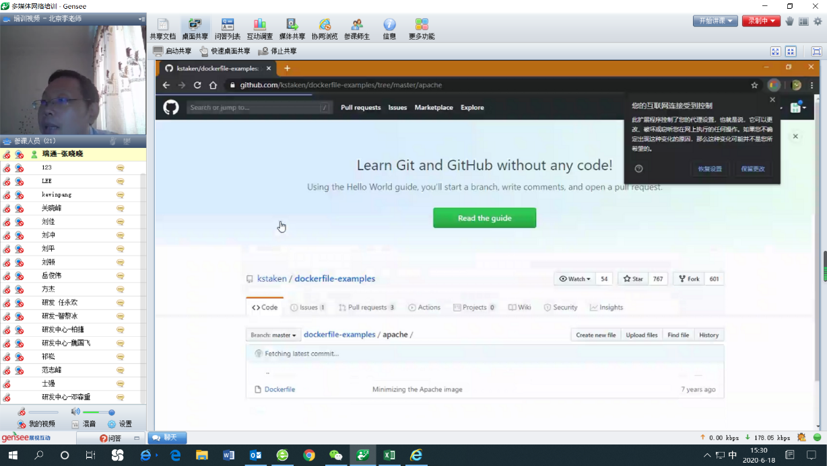827x466 pixels.
Task: Open the 问答 Q&A panel at bottom
Action: point(110,438)
